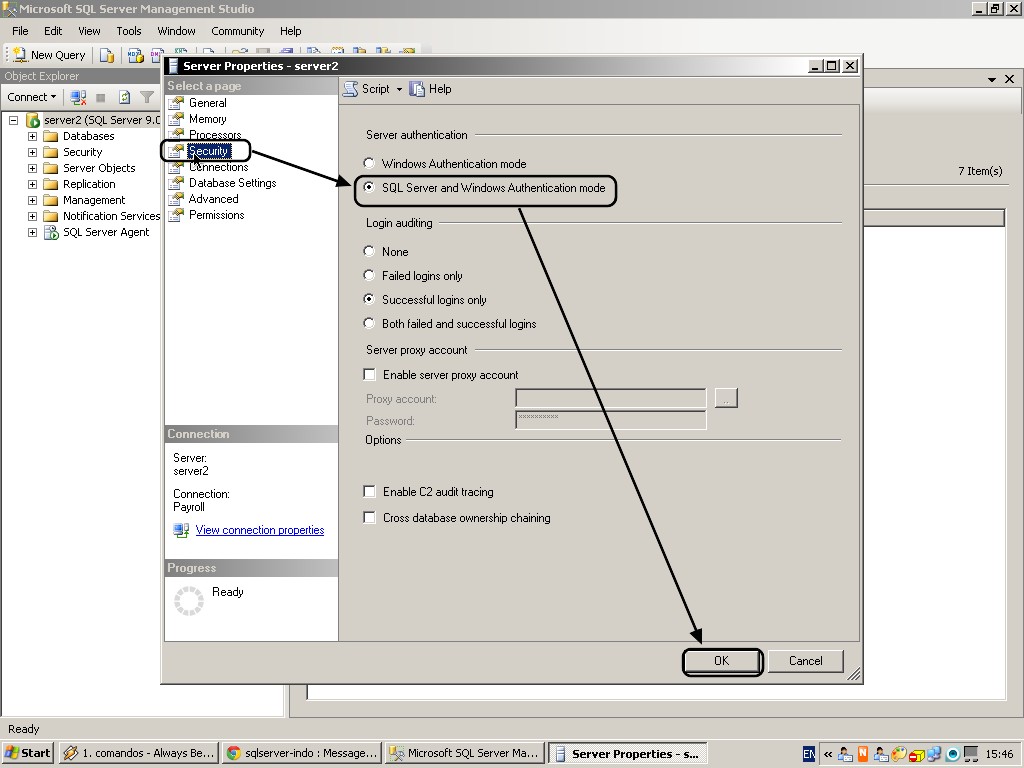Select Both failed and successful logins
Screen dimensions: 1024x768
click(x=369, y=323)
